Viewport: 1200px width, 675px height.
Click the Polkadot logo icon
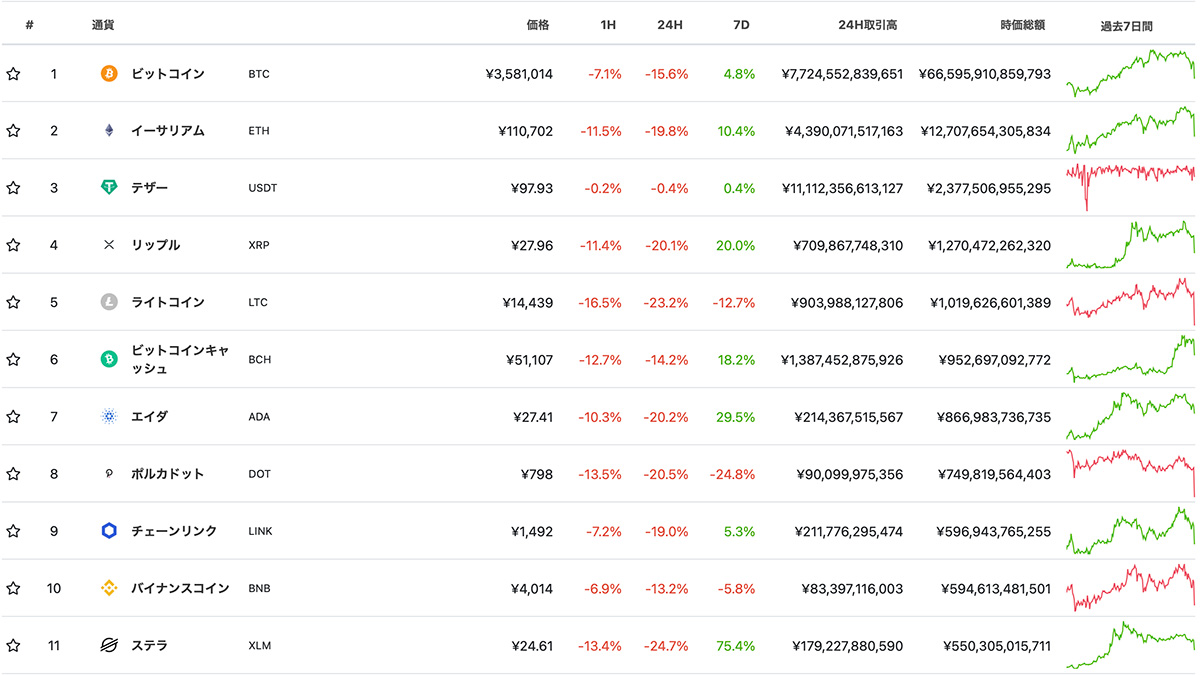109,474
